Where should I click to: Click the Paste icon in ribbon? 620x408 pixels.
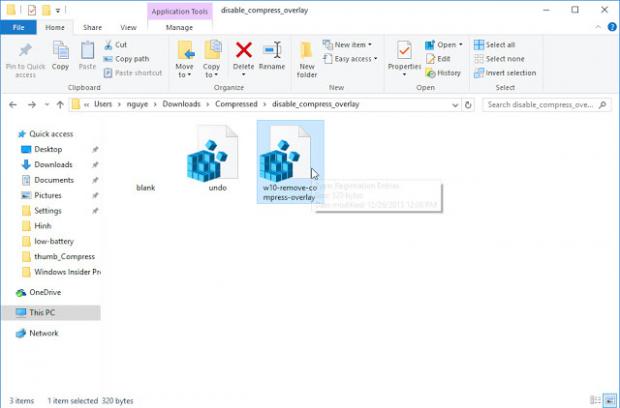[x=87, y=56]
